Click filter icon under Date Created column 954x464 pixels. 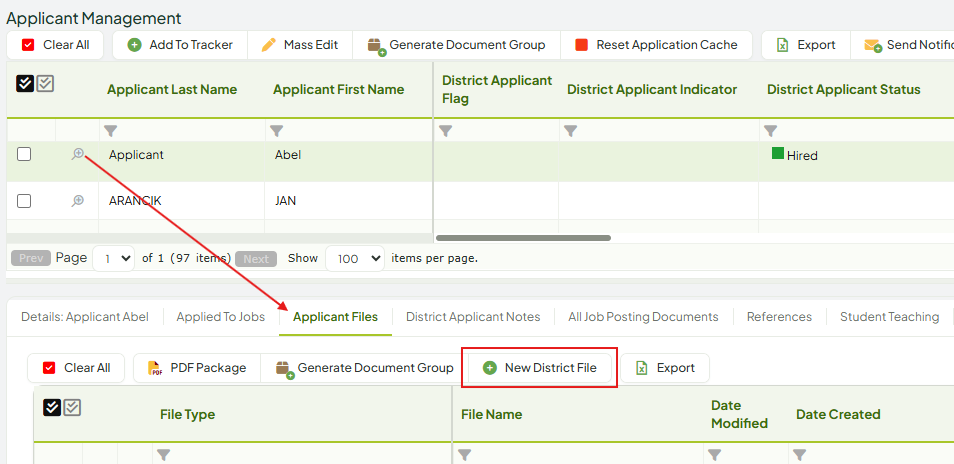pos(799,454)
